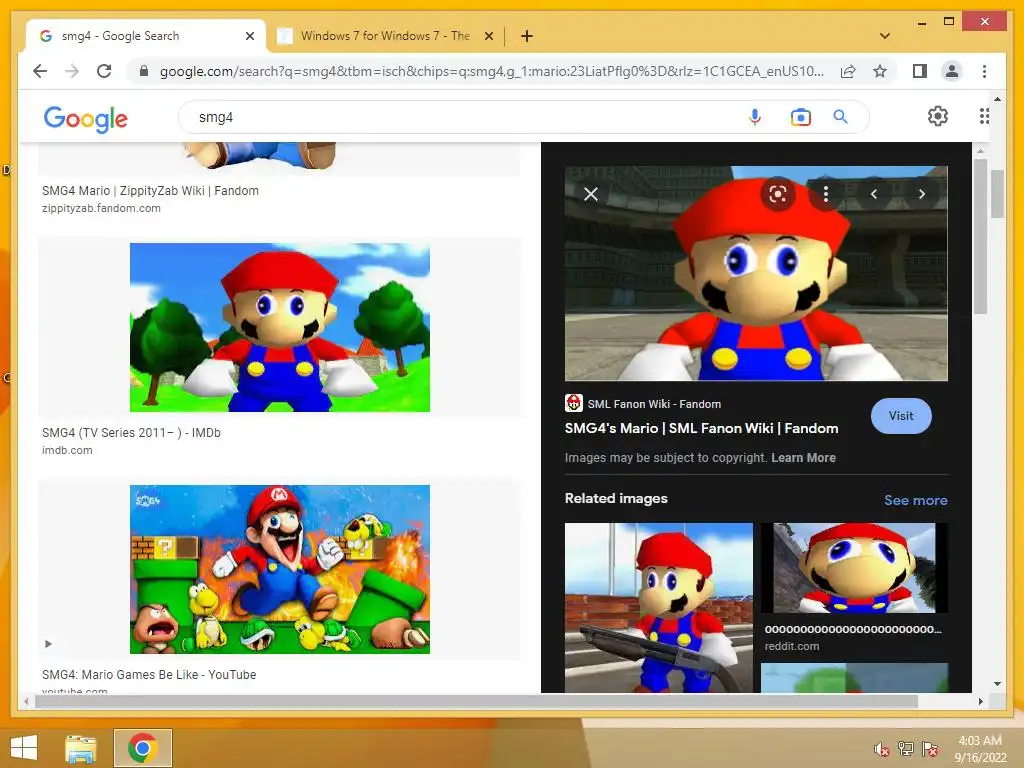Search by image with camera icon
The height and width of the screenshot is (768, 1024).
point(801,117)
